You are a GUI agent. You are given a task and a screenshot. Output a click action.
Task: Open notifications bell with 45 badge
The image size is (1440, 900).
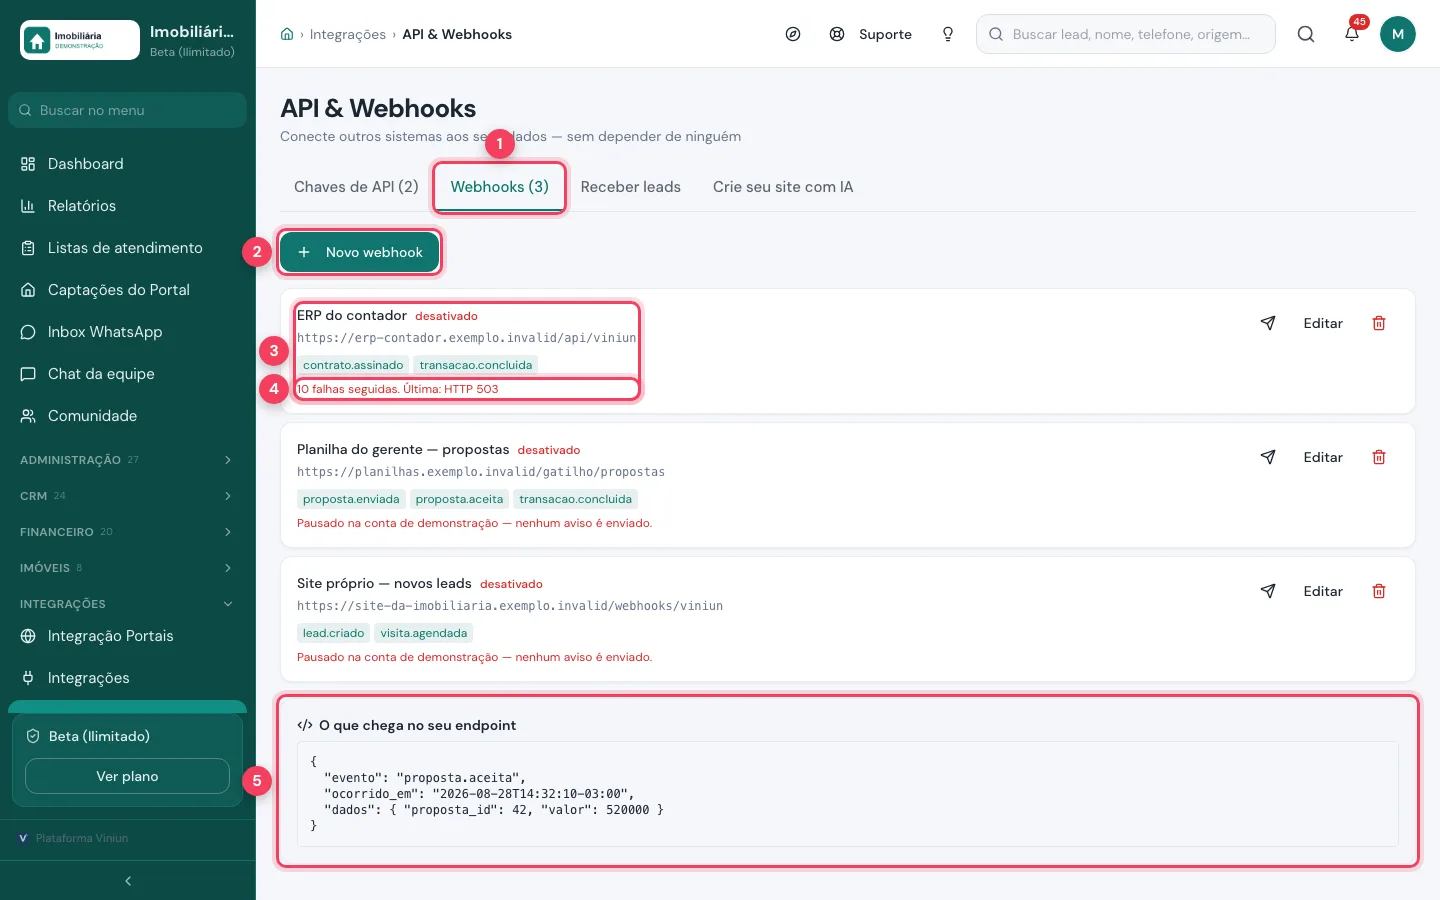1352,34
